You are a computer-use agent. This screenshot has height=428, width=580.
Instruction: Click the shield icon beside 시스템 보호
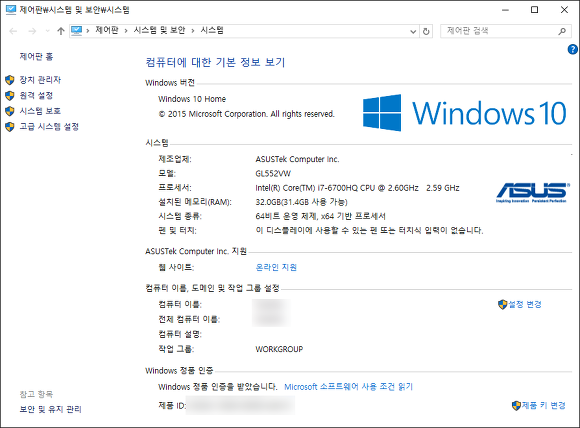10,111
